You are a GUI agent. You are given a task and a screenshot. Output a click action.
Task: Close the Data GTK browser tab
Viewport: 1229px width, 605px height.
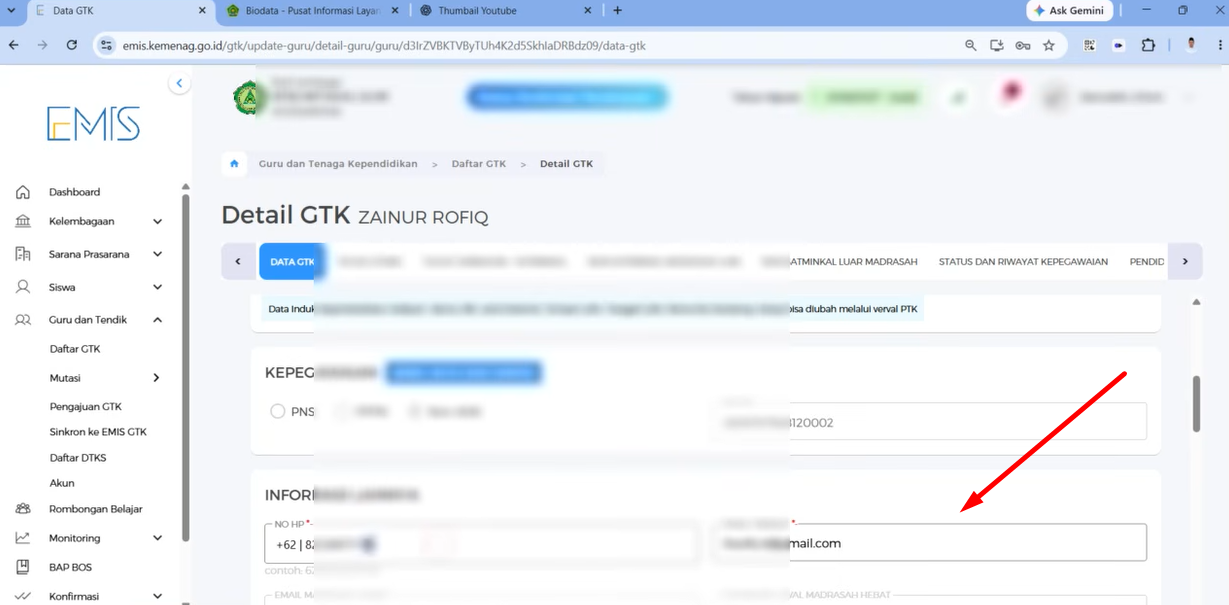pos(201,11)
